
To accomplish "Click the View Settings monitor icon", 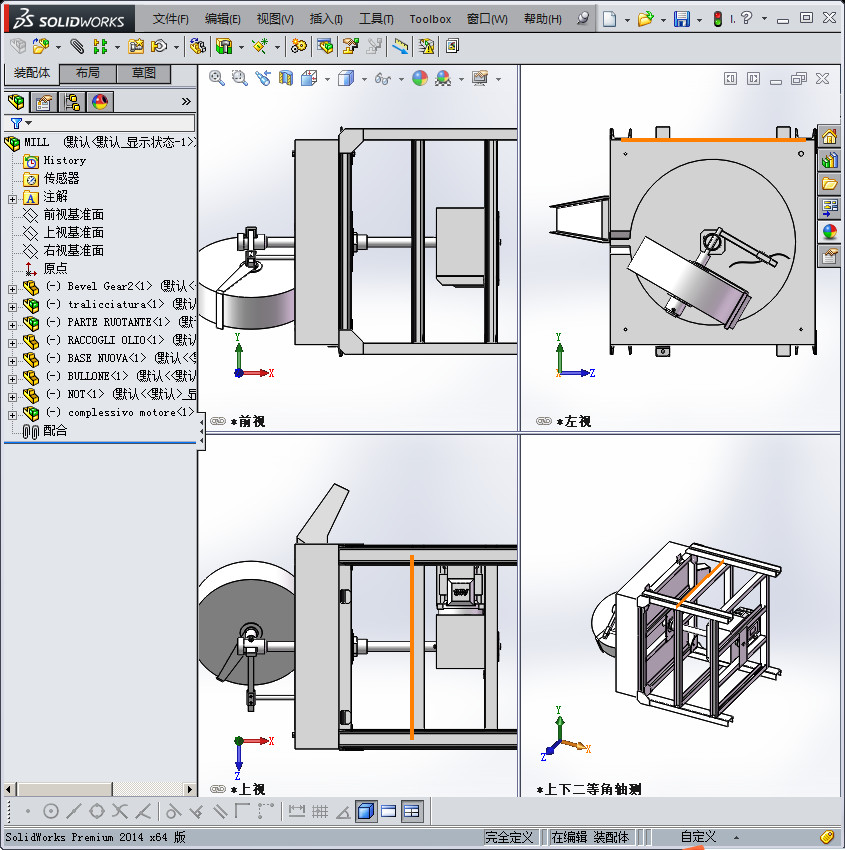I will [x=480, y=79].
